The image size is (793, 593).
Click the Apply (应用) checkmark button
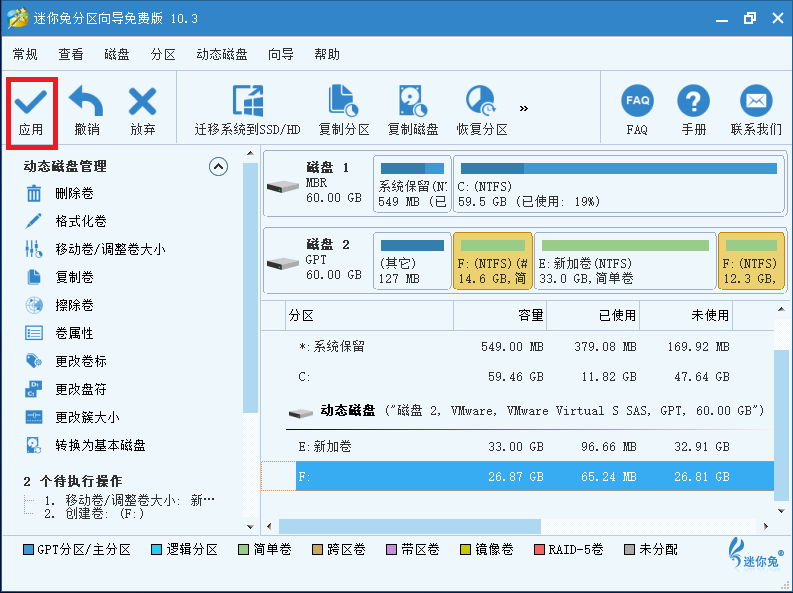pyautogui.click(x=31, y=112)
